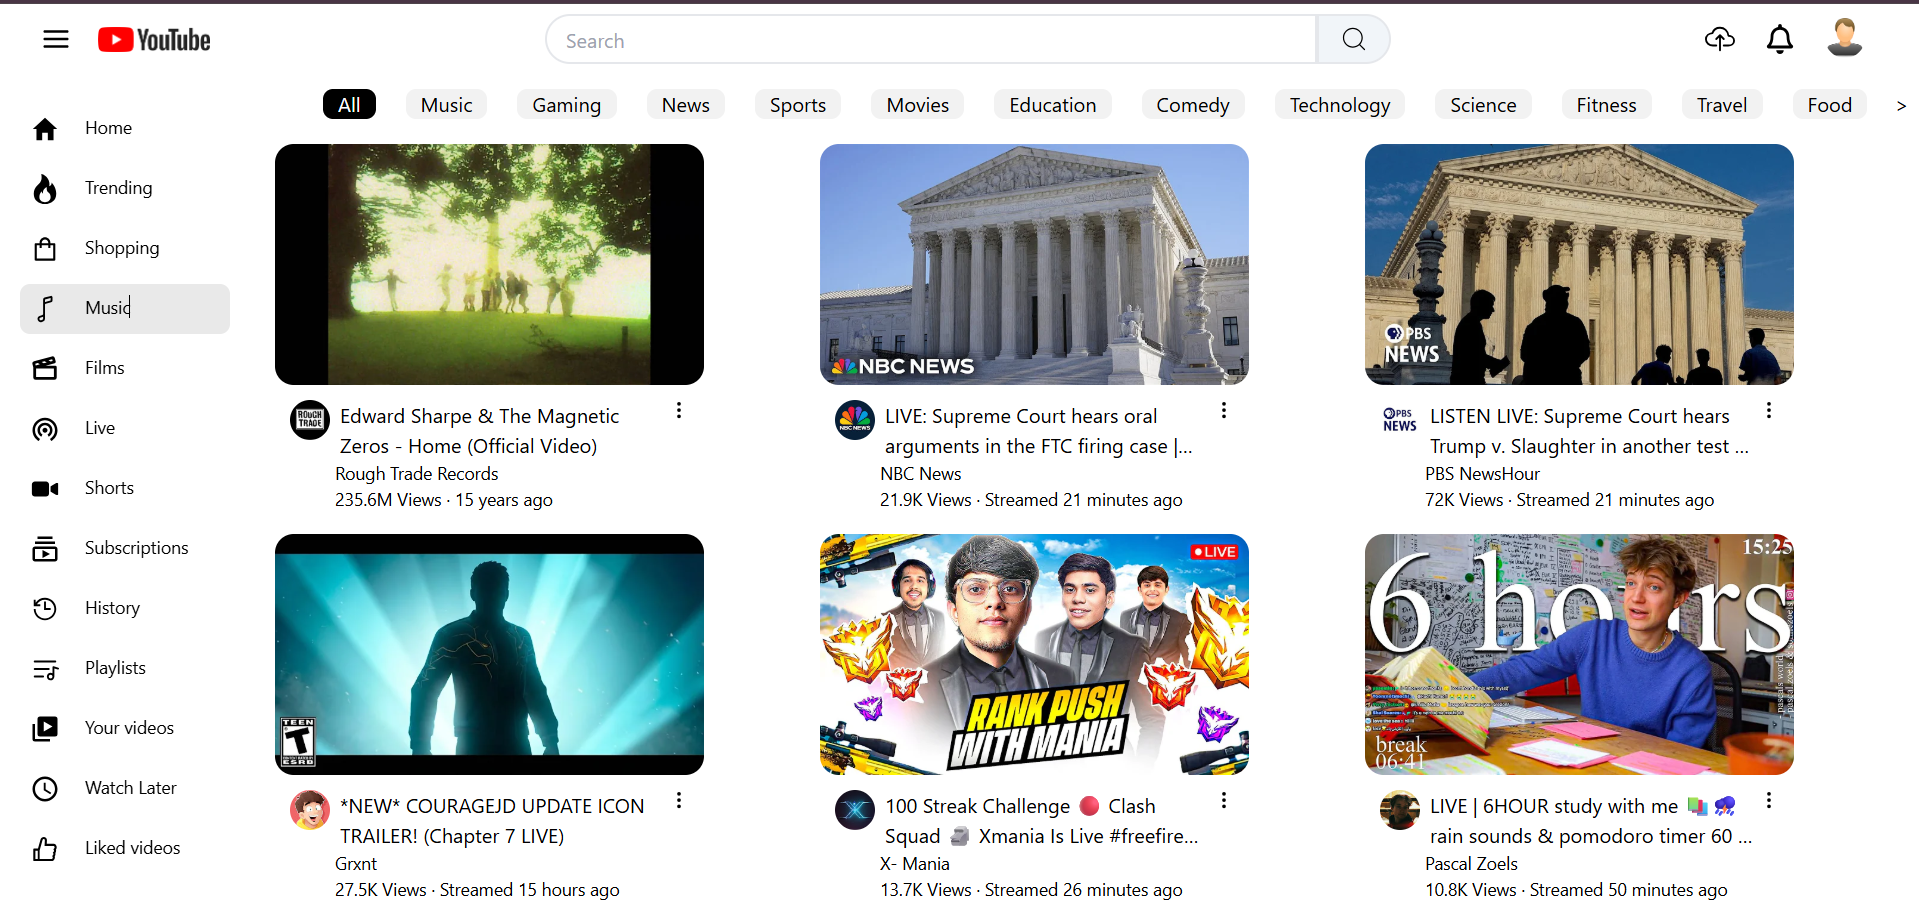Open the 6 hour study video thumbnail
The image size is (1919, 912).
tap(1578, 654)
